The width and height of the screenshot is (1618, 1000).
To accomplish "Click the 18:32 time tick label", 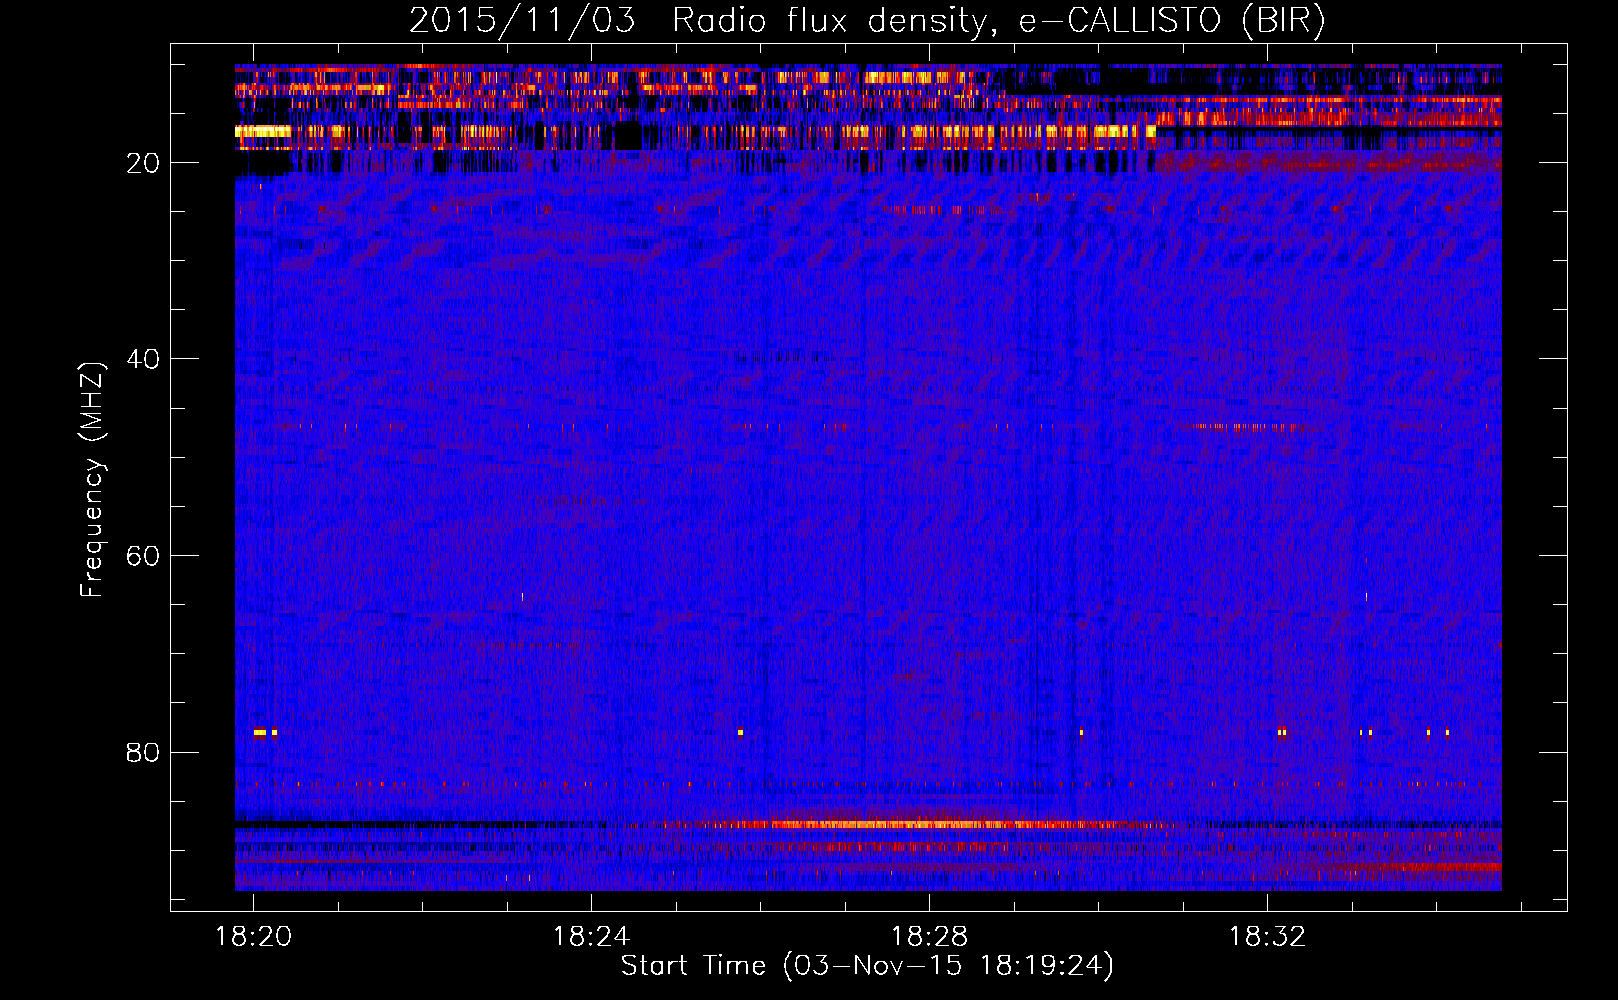I will pos(1267,936).
